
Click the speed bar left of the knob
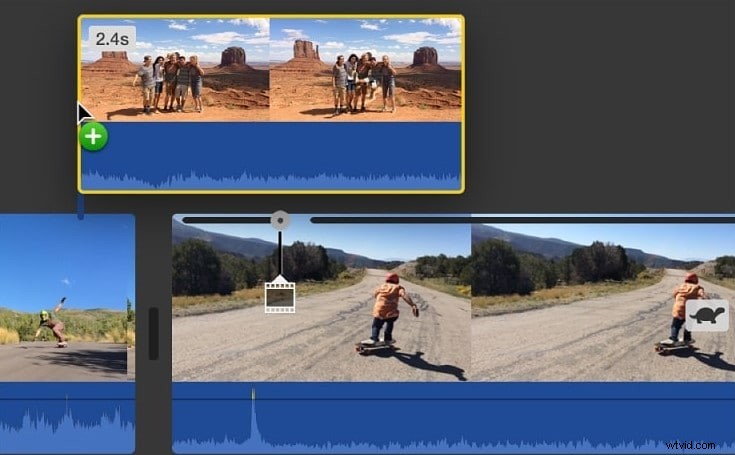[227, 220]
